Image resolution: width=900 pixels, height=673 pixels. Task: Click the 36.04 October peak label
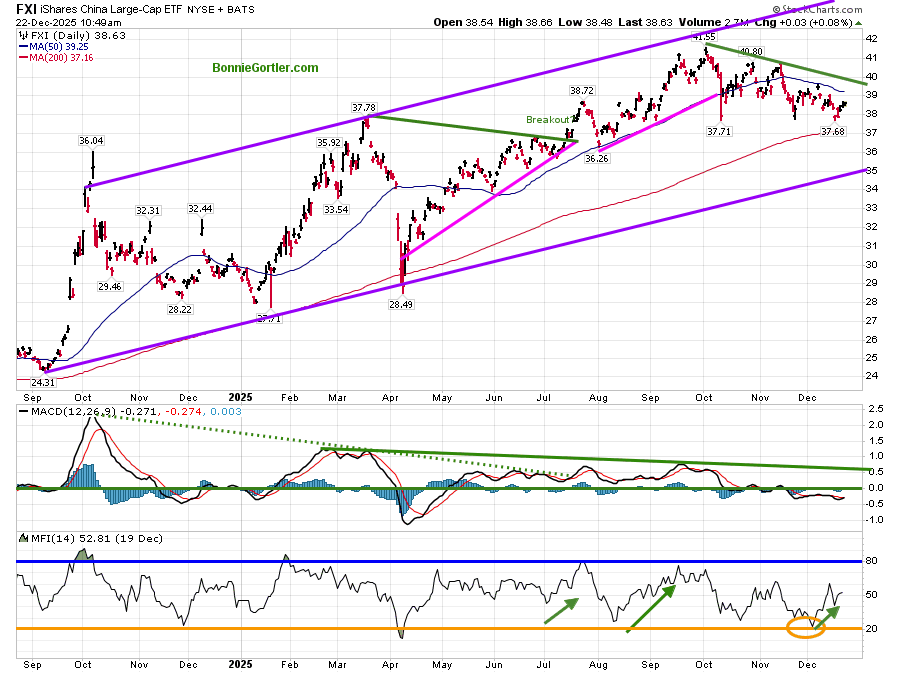pos(92,142)
